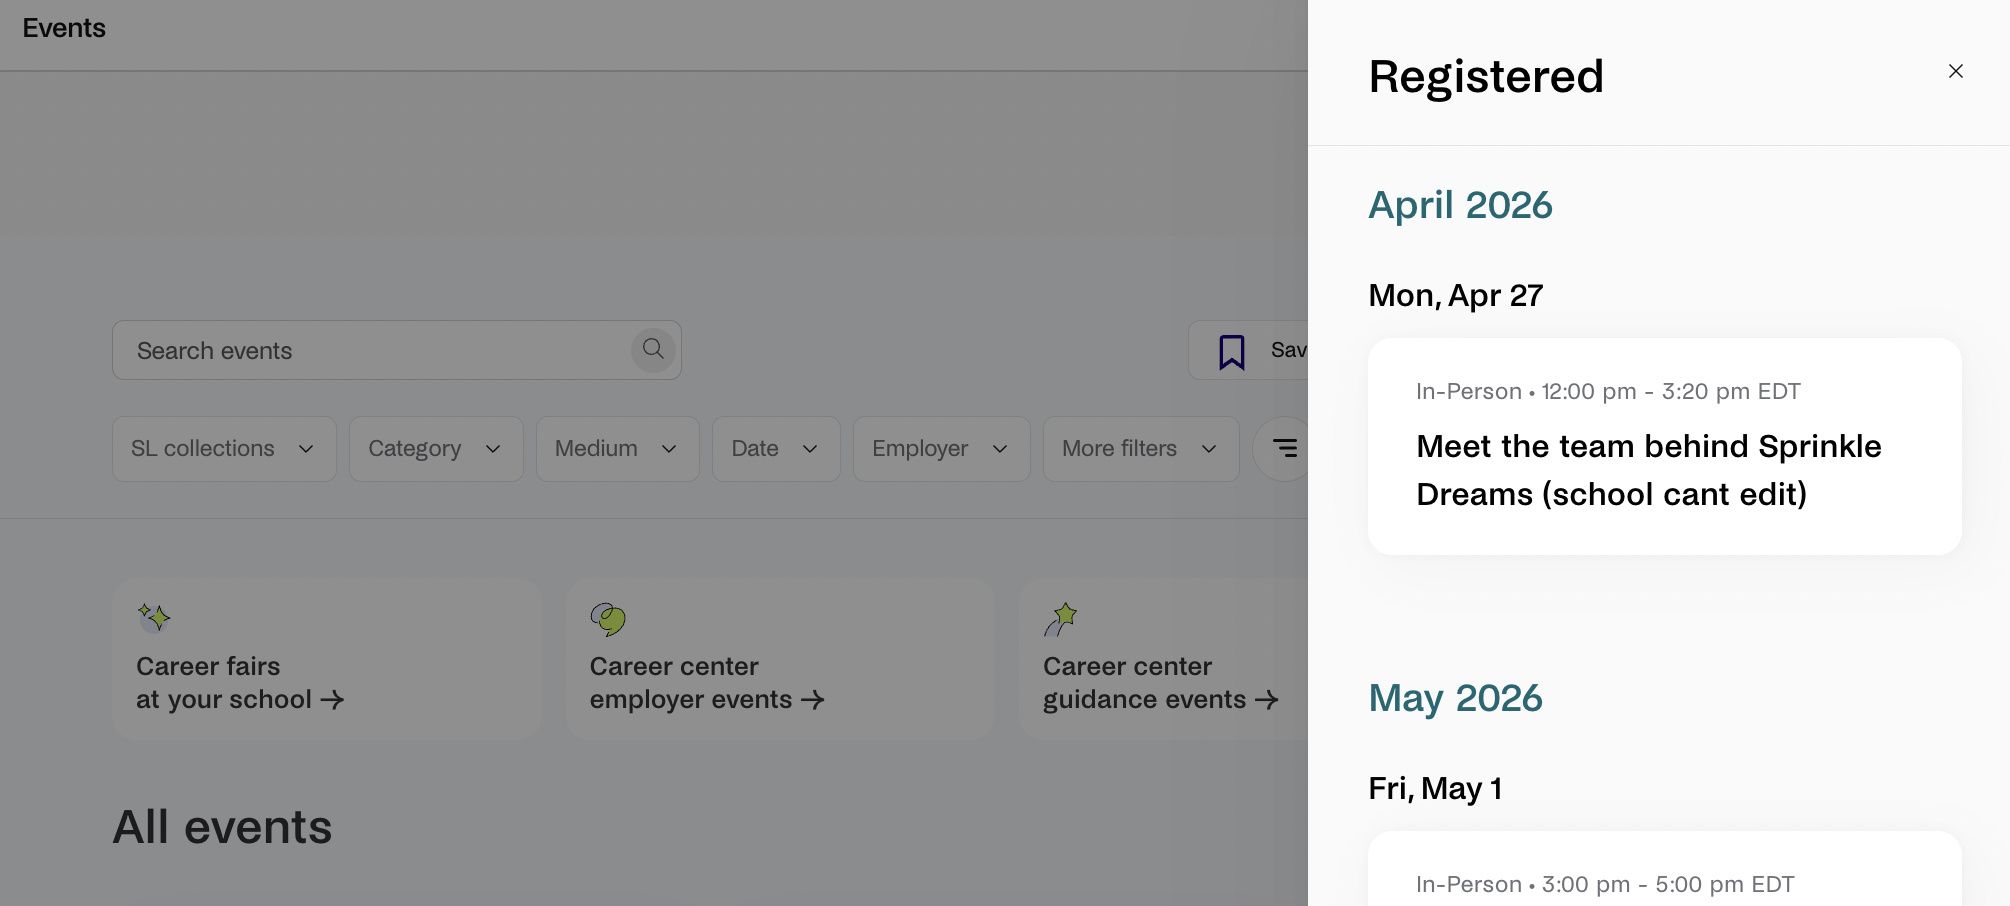
Task: Click the 12:00 pm - 3:20 pm EDT time text
Action: (1670, 391)
